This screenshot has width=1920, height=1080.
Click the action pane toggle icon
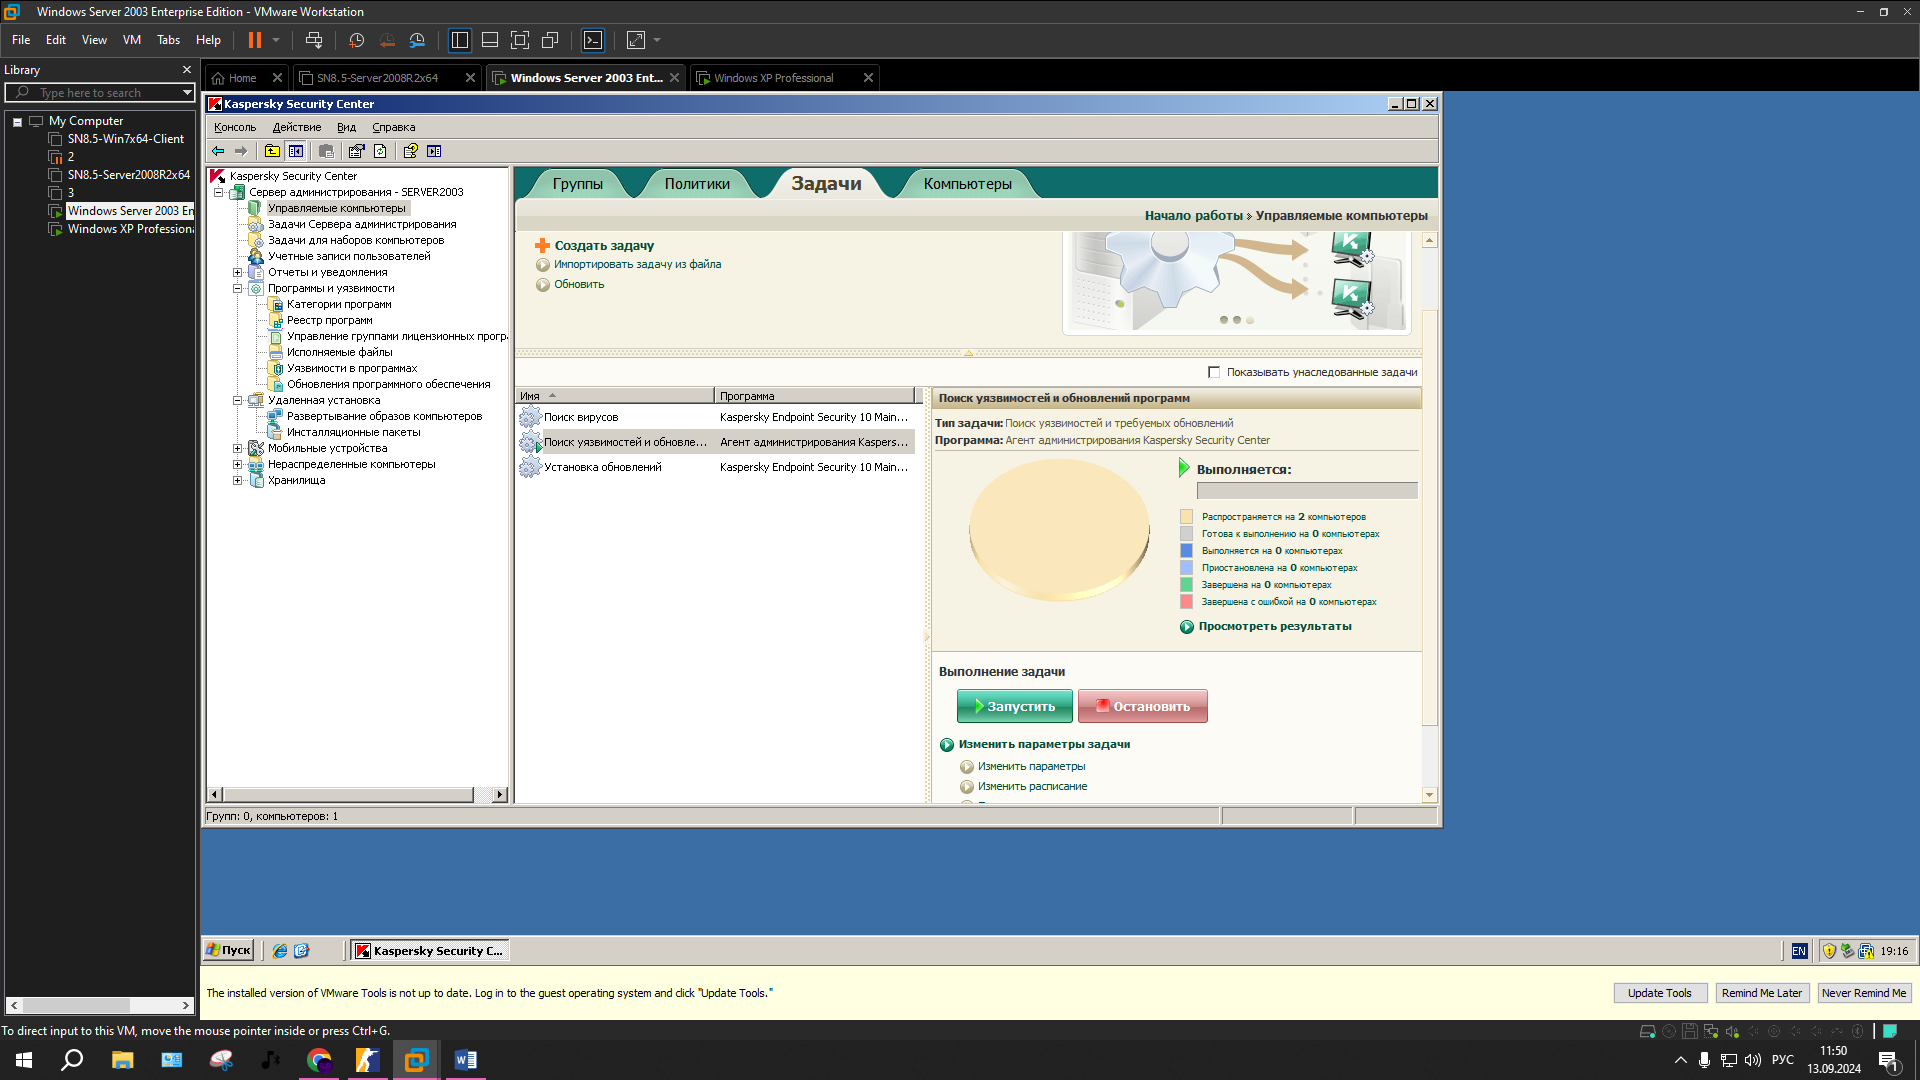[434, 151]
